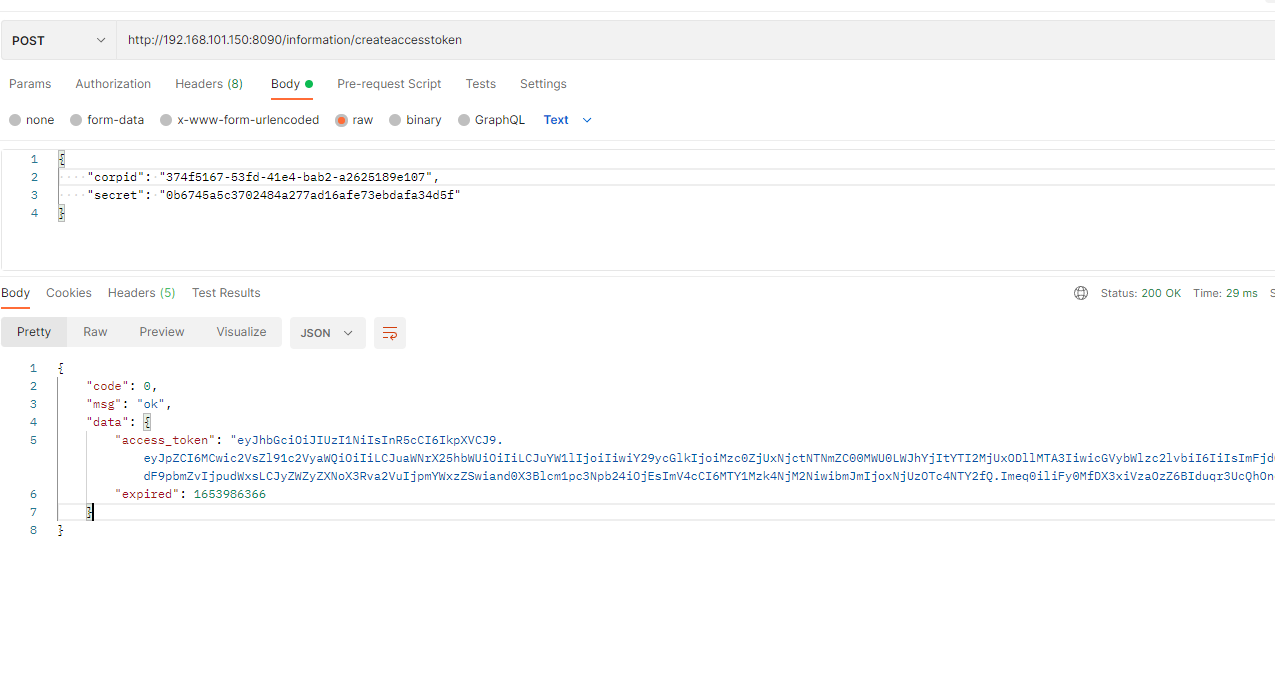Select the request Body tab
The image size is (1275, 675).
tap(292, 84)
